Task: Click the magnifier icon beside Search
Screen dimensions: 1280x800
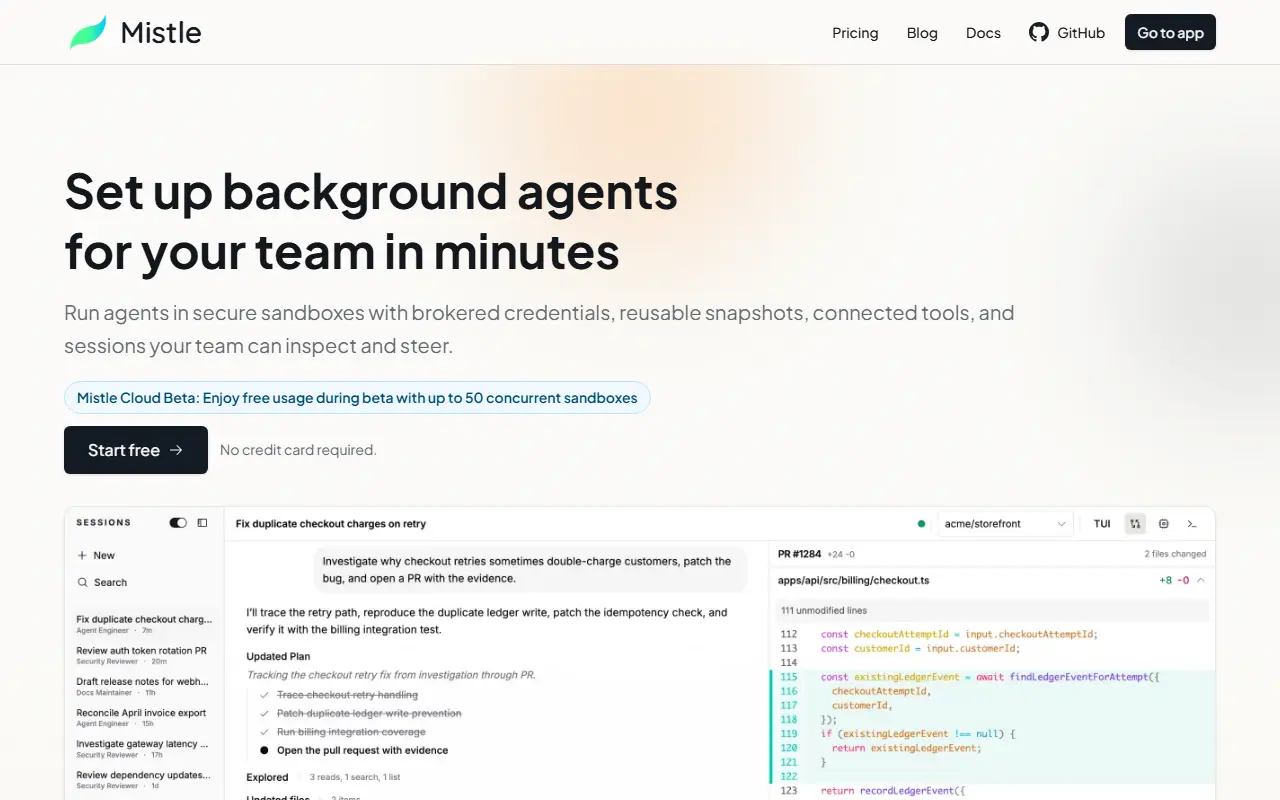Action: pos(82,582)
